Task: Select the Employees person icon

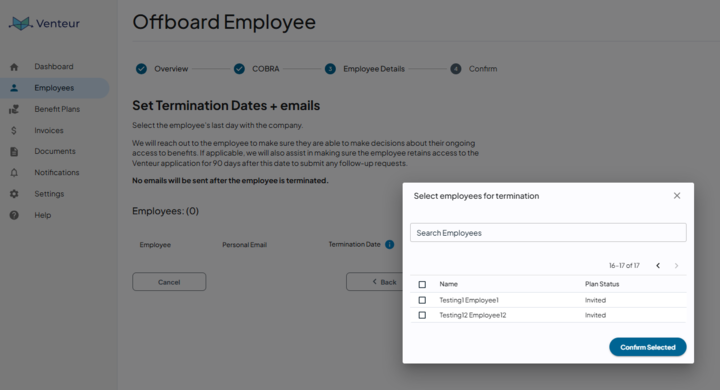Action: click(14, 88)
